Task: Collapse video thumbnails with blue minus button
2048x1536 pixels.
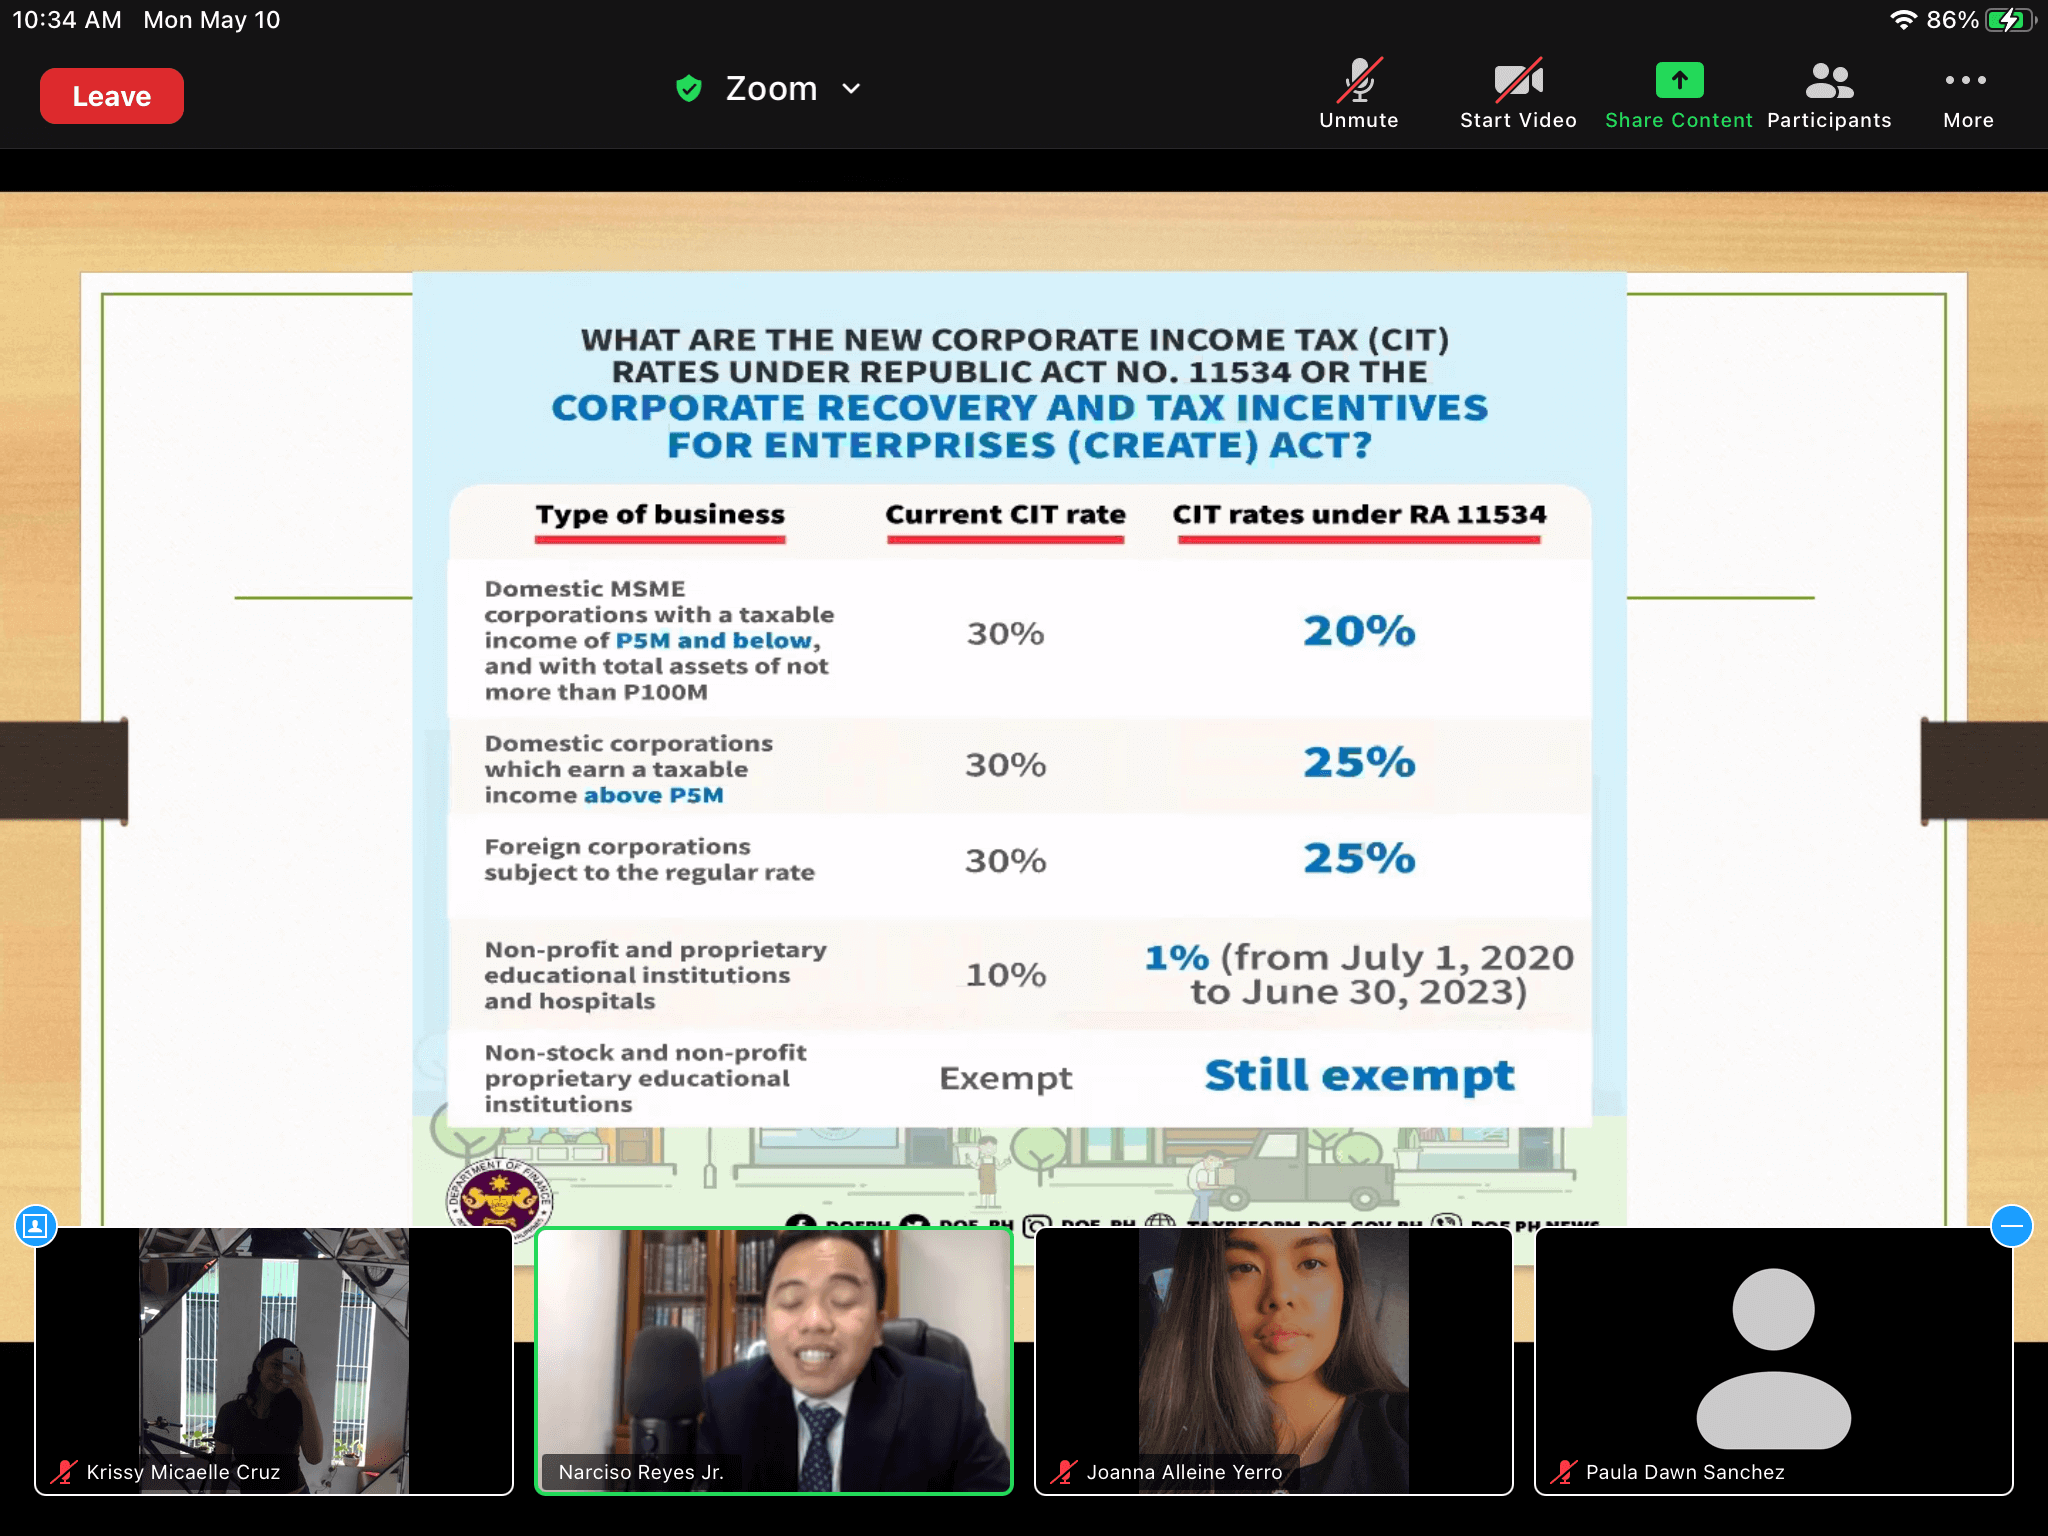Action: point(2011,1226)
